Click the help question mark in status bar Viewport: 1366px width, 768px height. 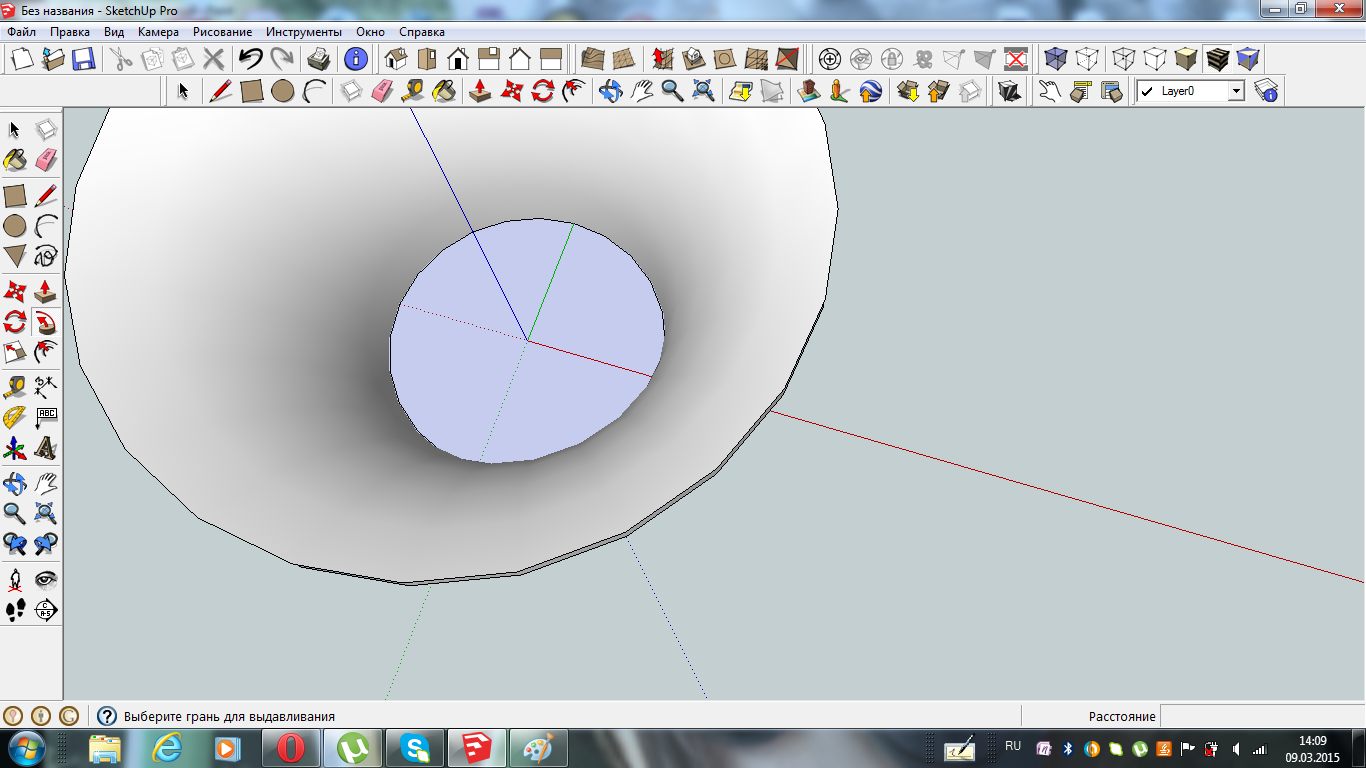coord(106,716)
